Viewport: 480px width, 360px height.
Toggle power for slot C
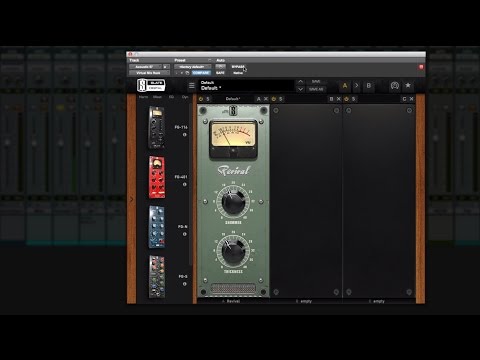[x=347, y=99]
